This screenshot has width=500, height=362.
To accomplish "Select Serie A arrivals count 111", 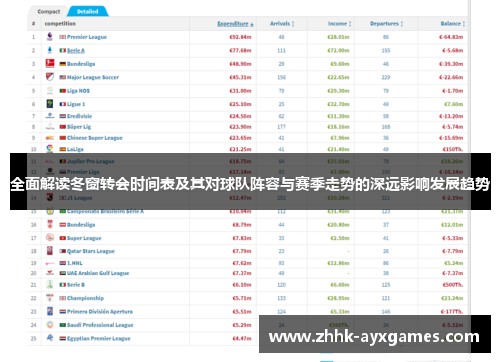I will point(282,51).
